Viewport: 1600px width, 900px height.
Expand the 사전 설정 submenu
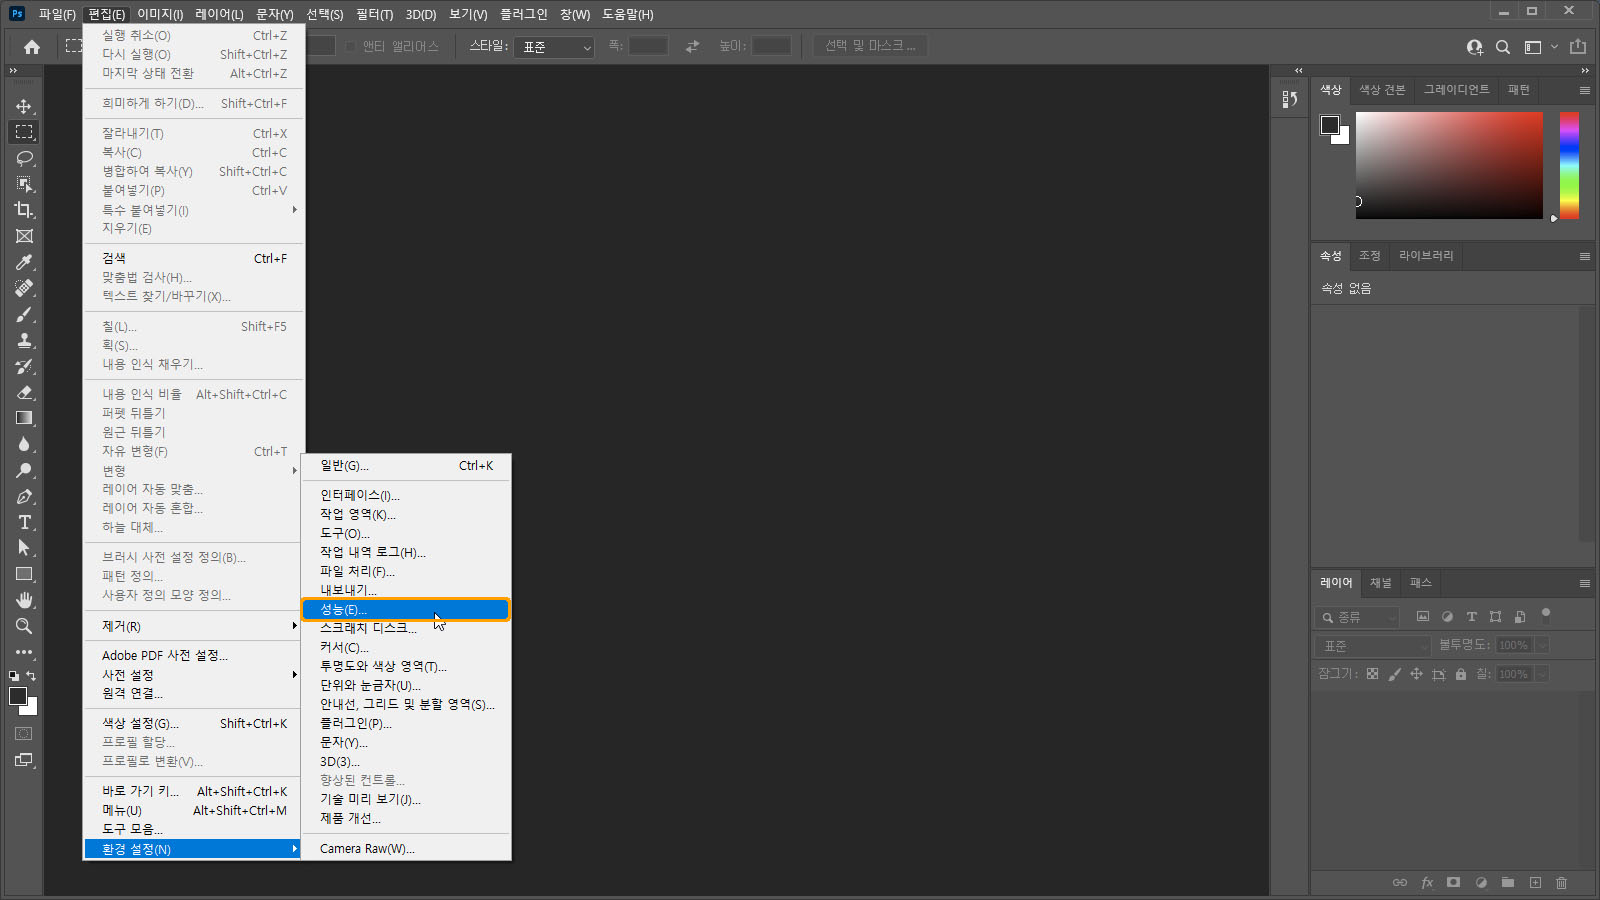pos(194,675)
